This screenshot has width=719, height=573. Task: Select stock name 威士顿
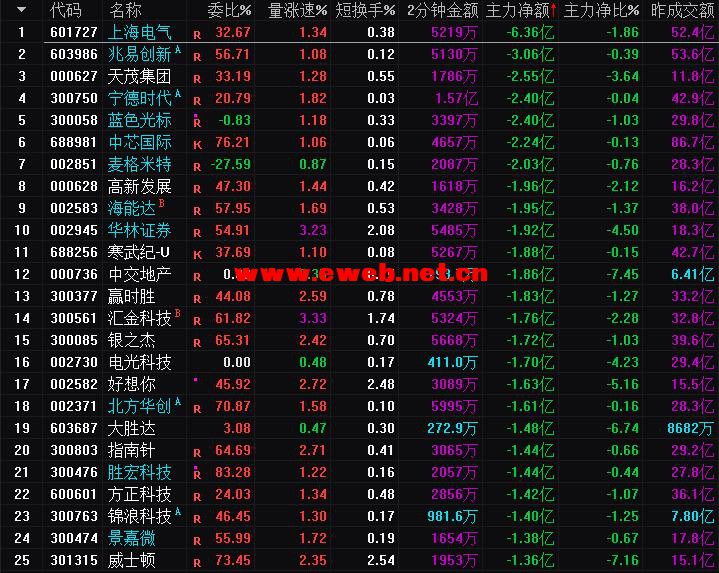tap(132, 560)
